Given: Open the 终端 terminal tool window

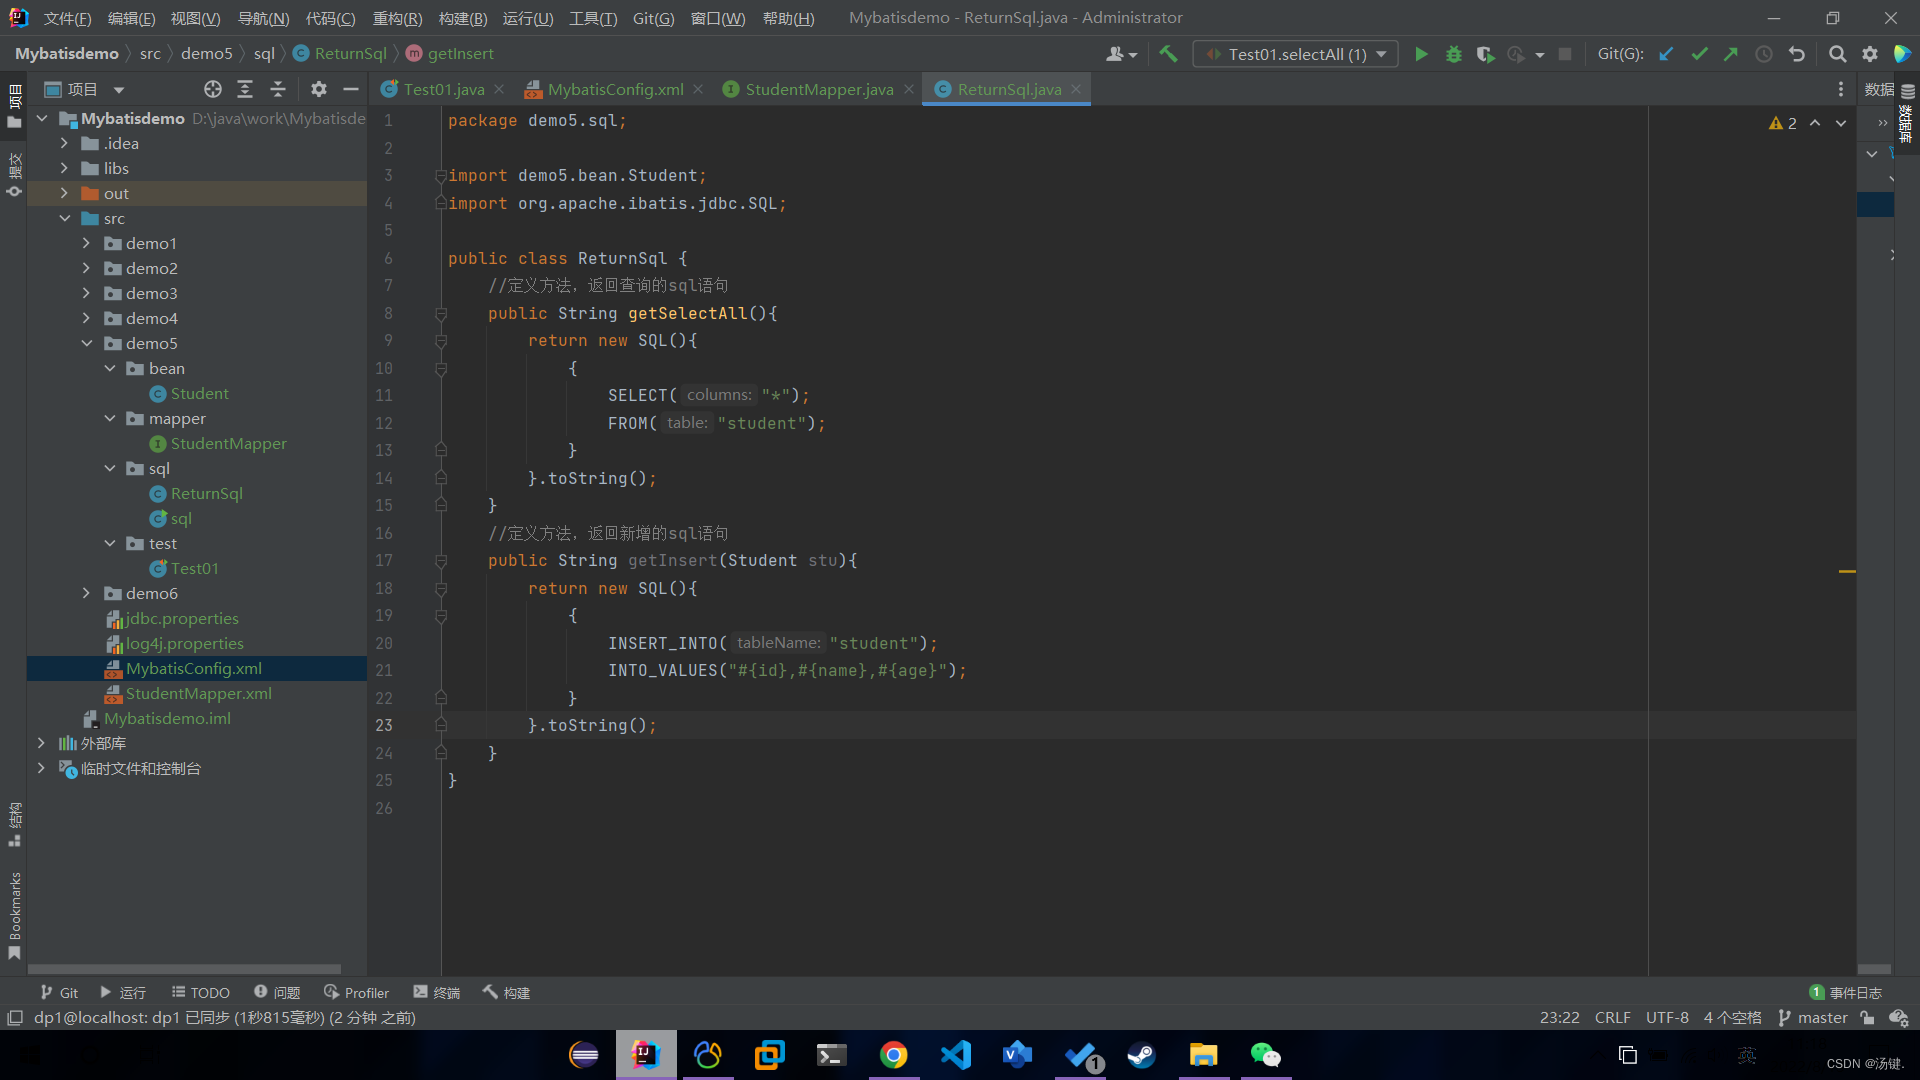Looking at the screenshot, I should coord(437,992).
